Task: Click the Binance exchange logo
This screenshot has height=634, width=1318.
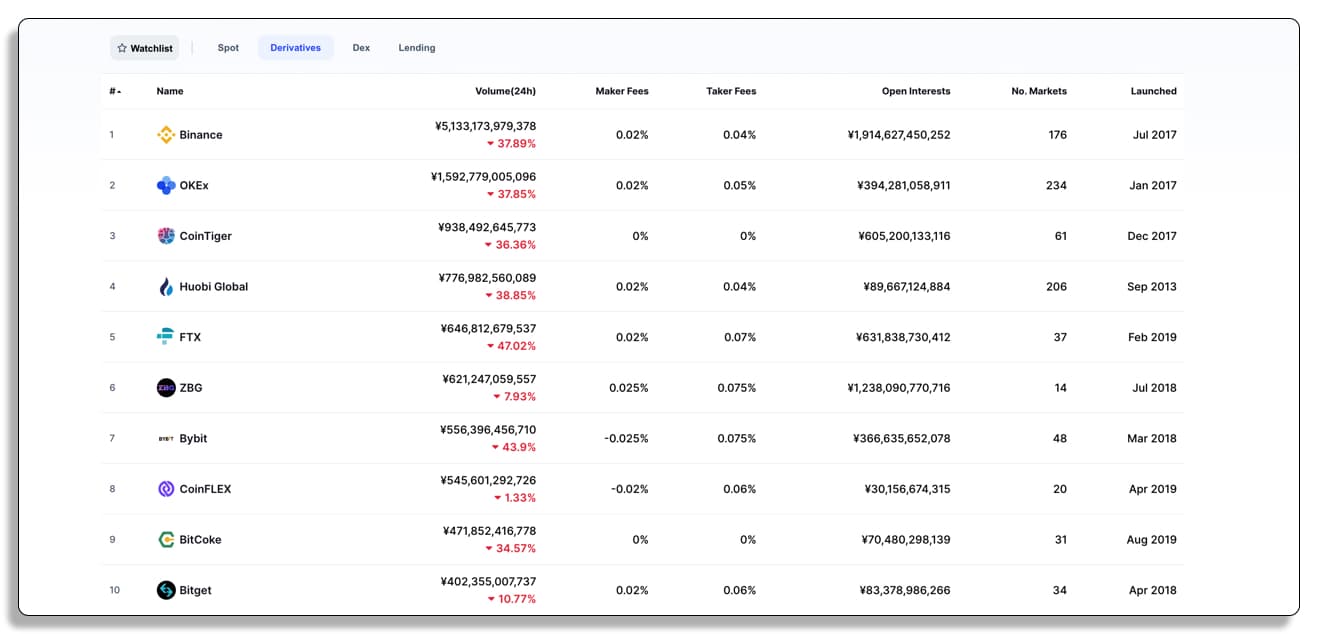Action: coord(166,135)
